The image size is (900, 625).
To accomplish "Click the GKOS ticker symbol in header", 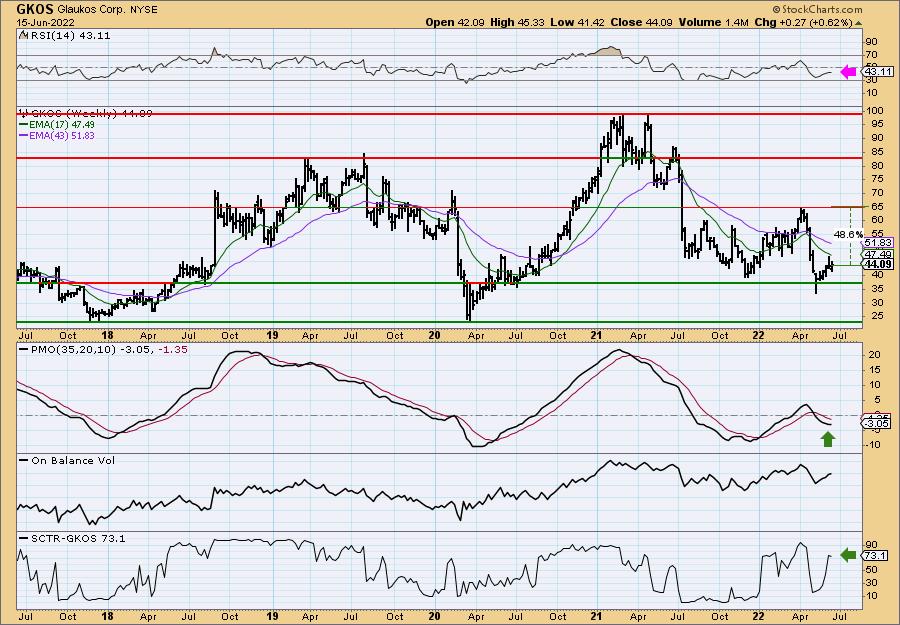I will pos(35,9).
